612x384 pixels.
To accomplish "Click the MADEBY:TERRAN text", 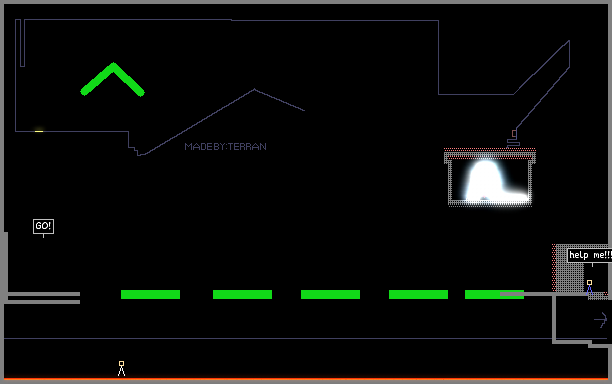I will 226,147.
